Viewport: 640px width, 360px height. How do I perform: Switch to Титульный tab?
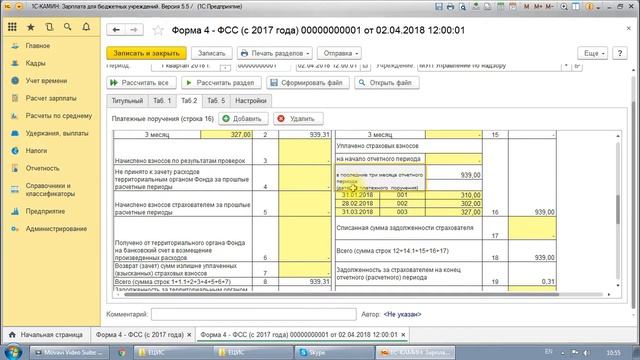click(x=127, y=101)
